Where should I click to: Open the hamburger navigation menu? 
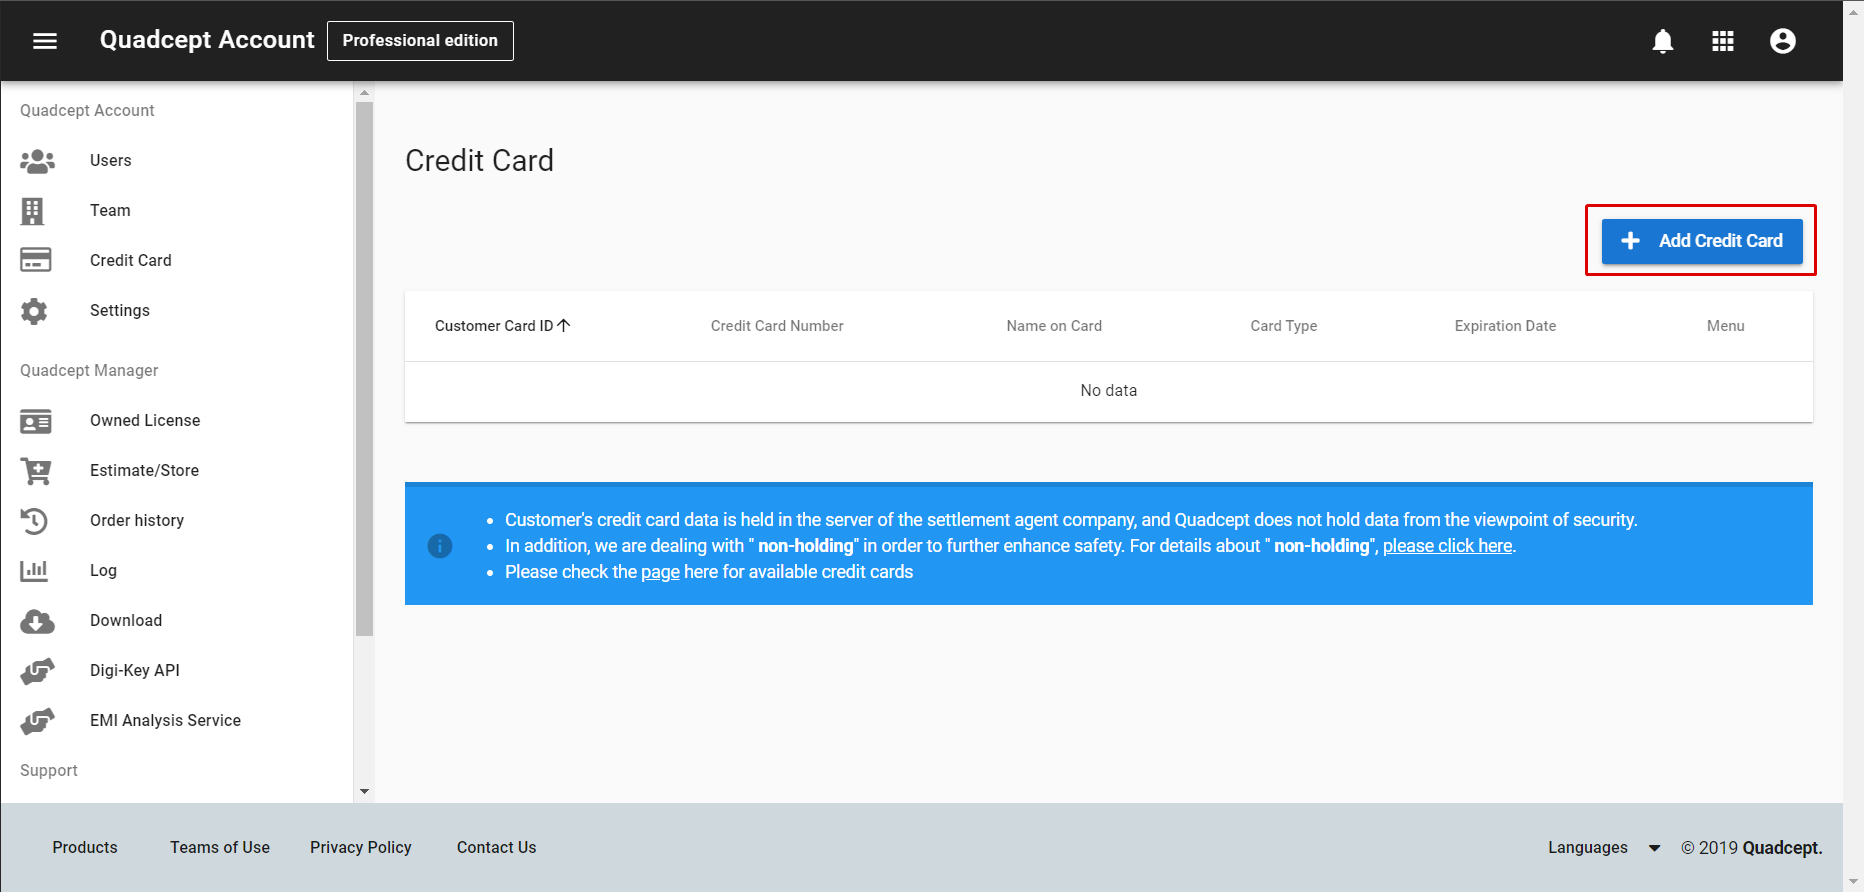coord(45,41)
